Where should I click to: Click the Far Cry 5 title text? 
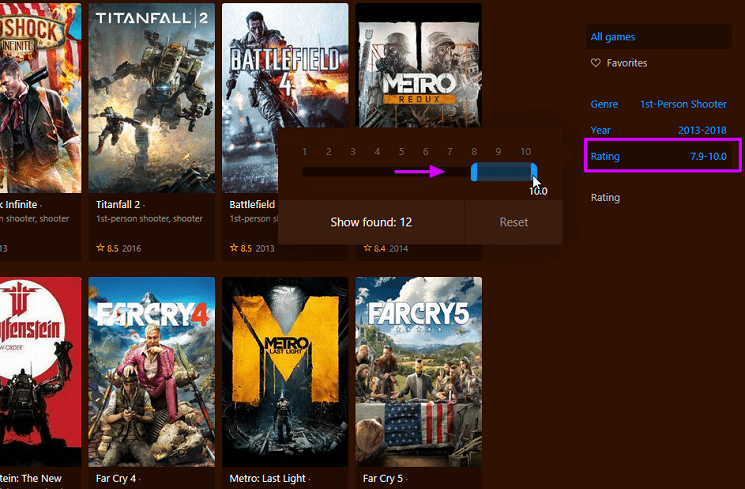click(382, 478)
